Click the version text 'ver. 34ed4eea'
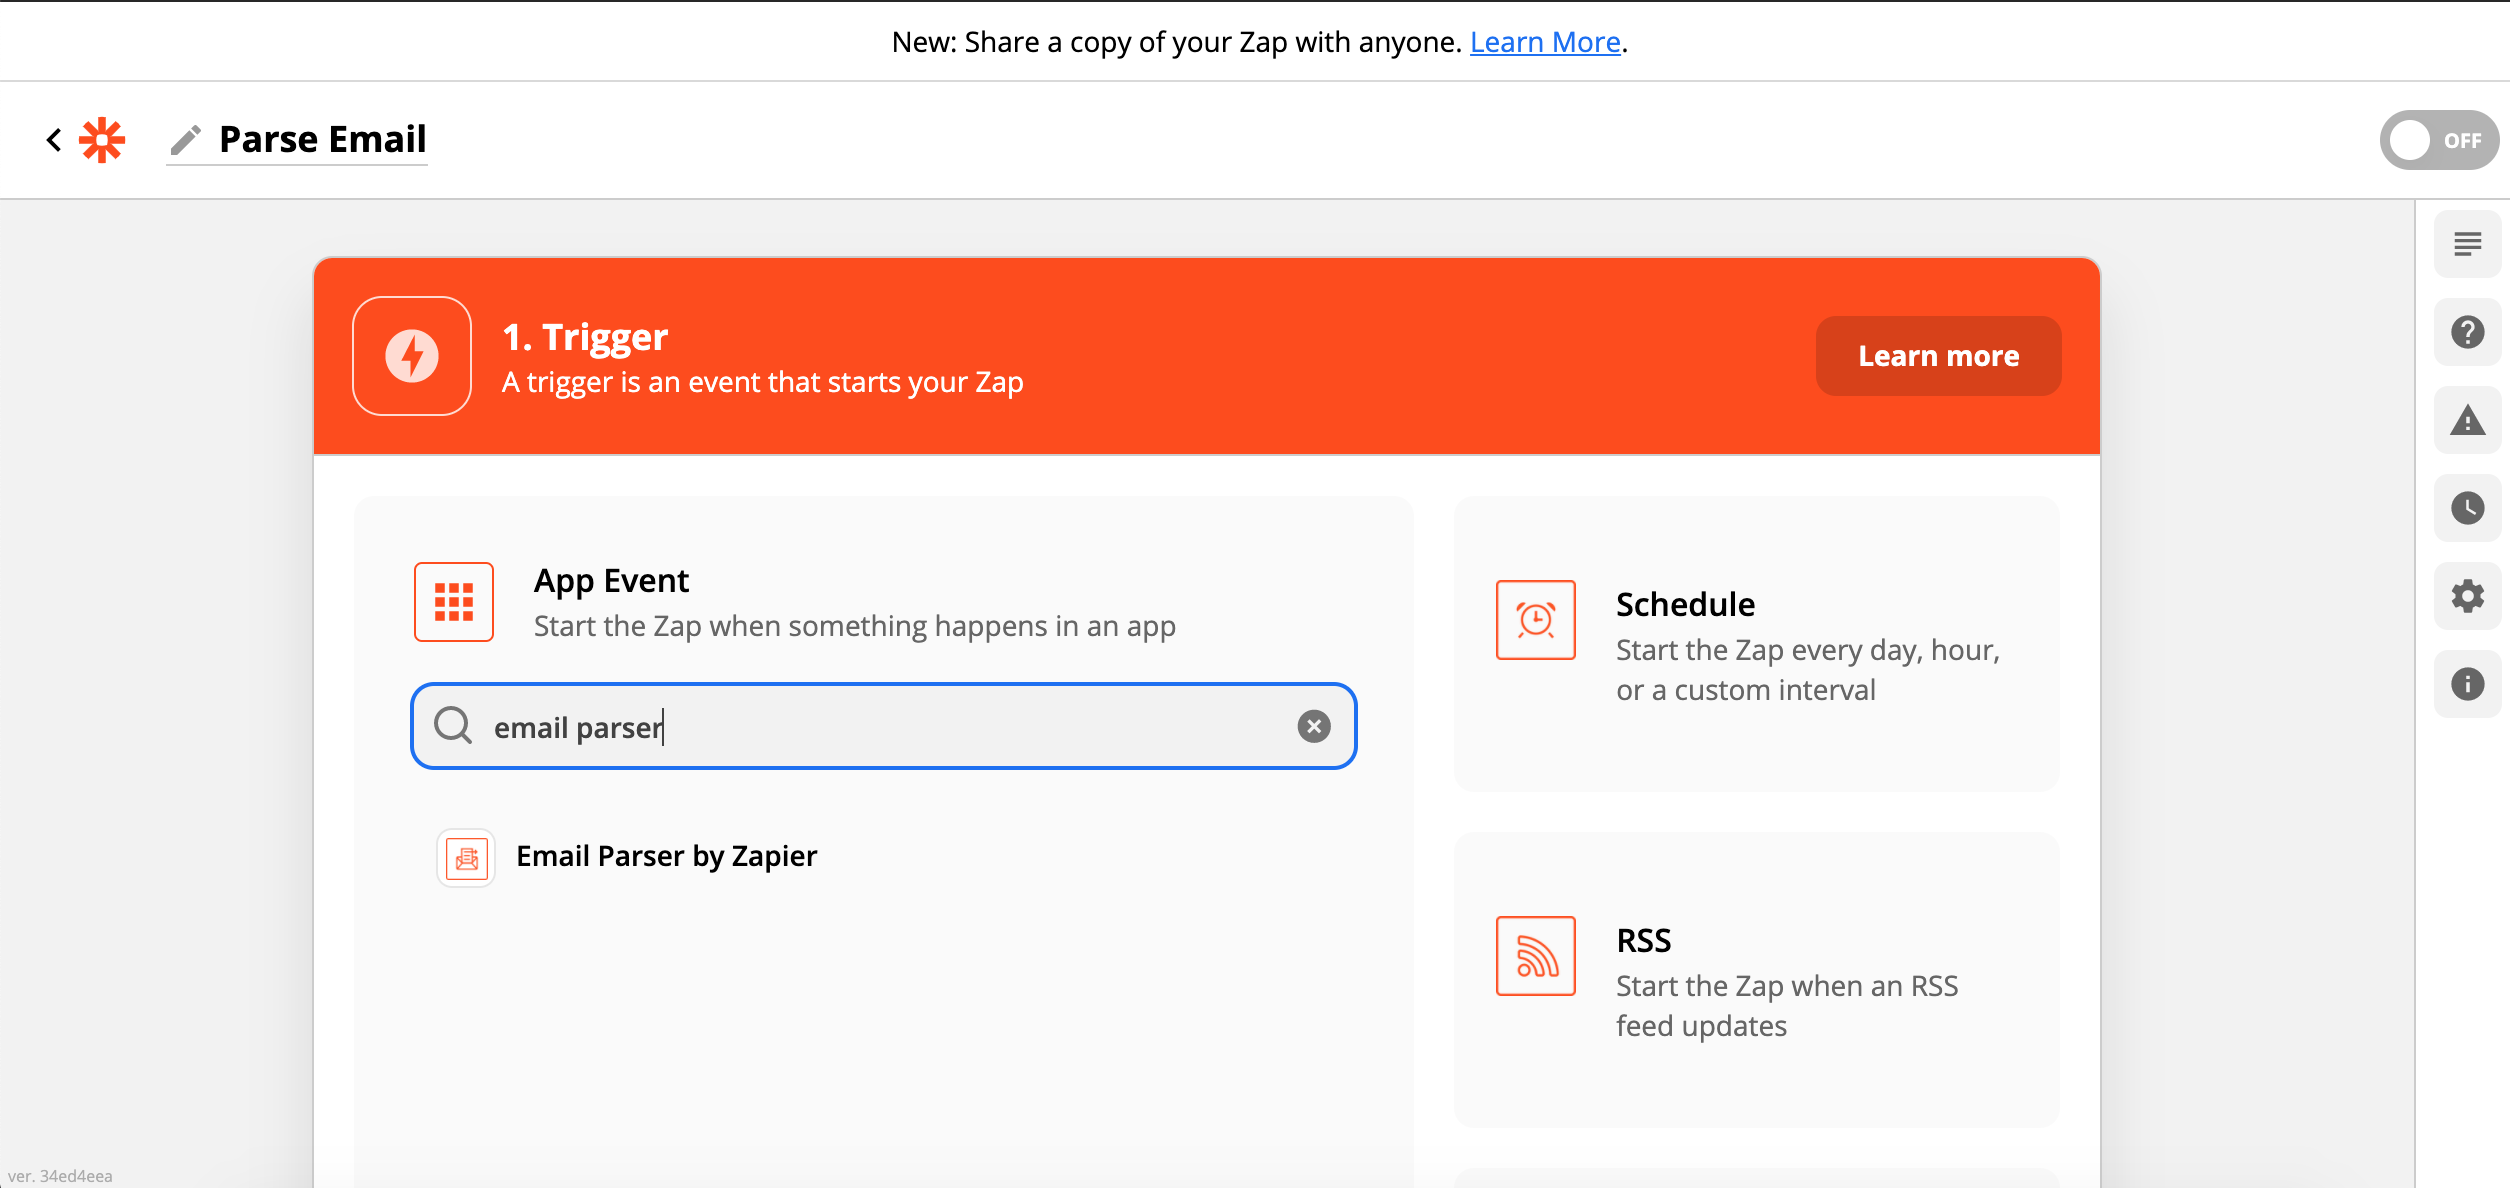Screen dimensions: 2510x1188 pos(60,1176)
